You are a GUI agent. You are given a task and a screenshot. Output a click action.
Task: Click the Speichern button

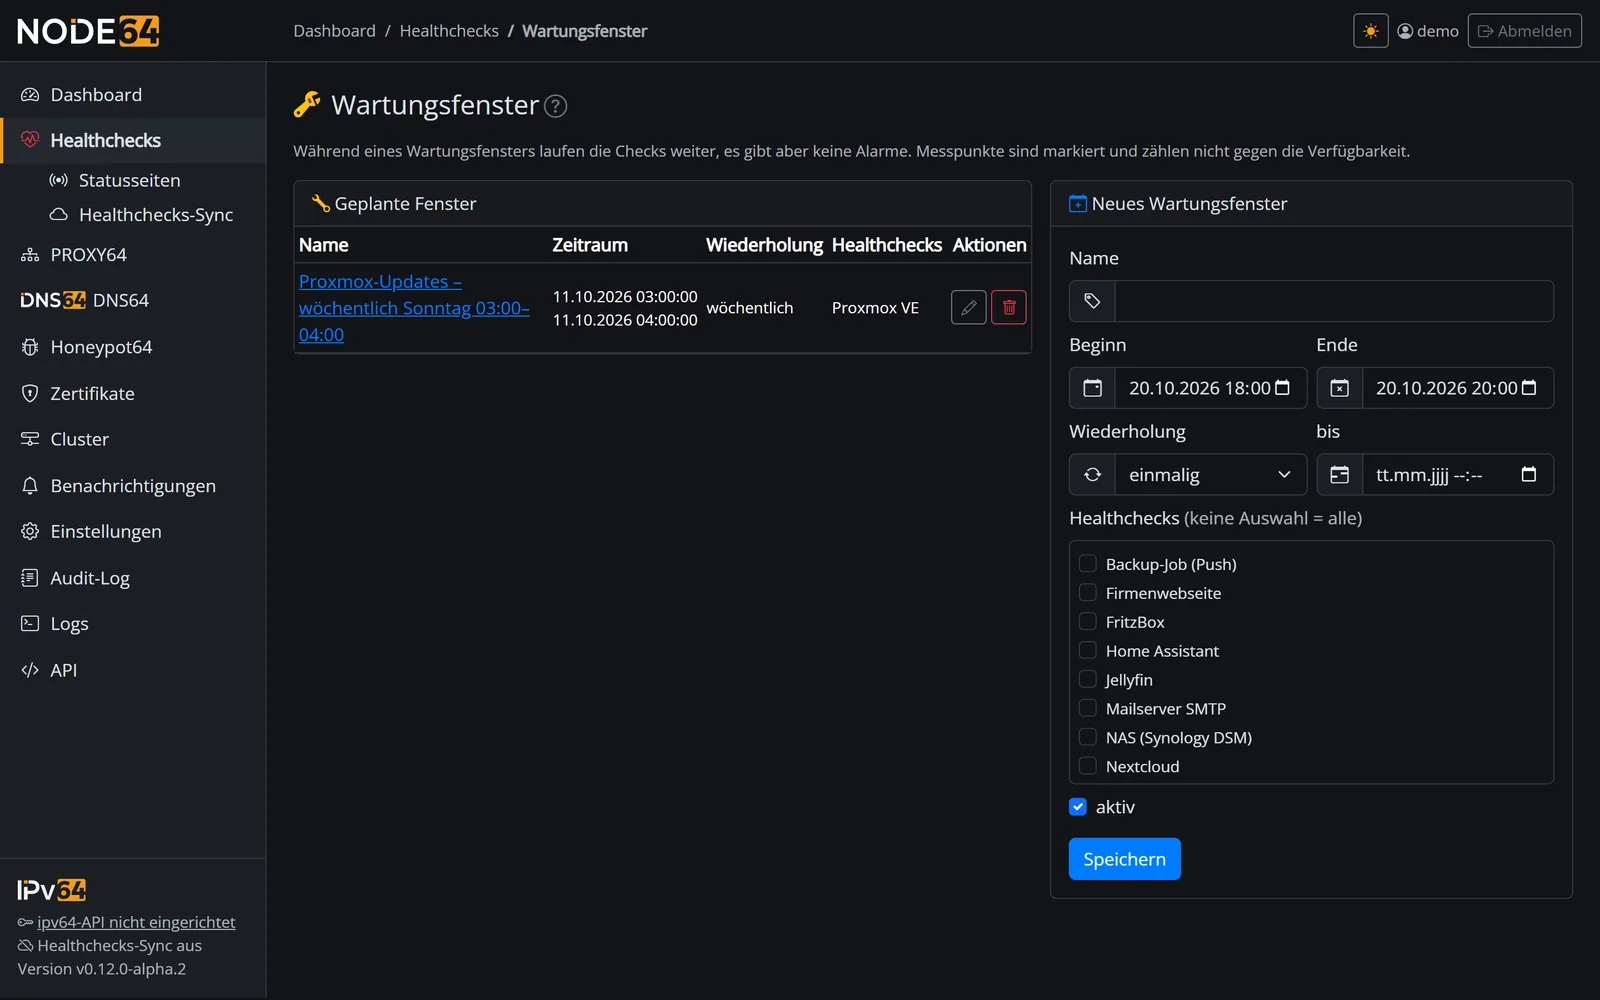[1124, 859]
